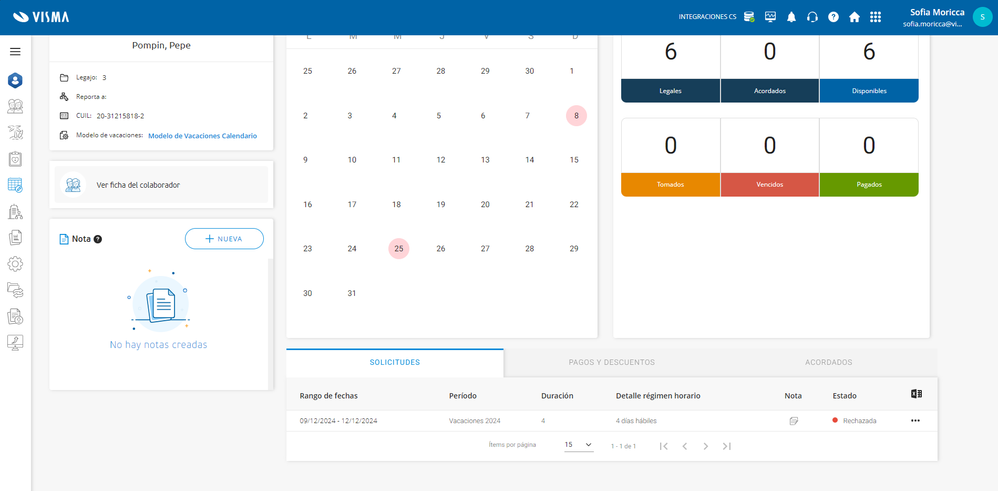Open the clipboard shield sidebar icon

click(15, 159)
